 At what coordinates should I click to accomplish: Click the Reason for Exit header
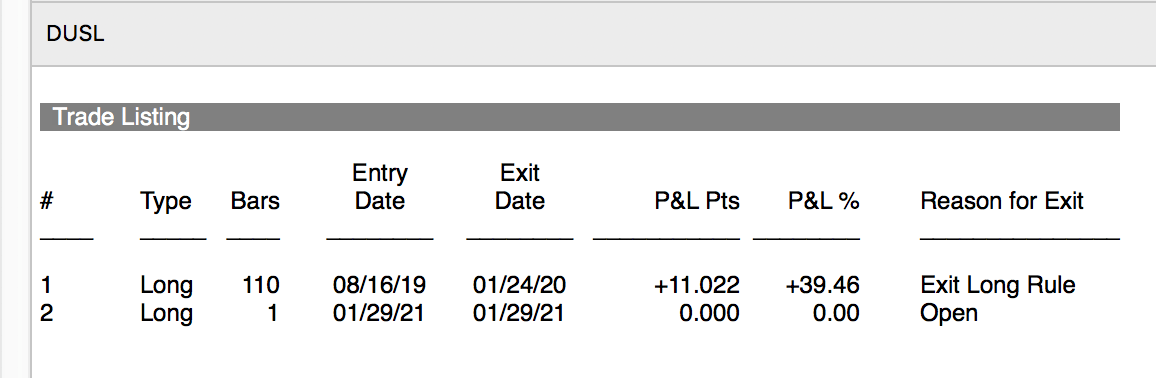[1002, 201]
